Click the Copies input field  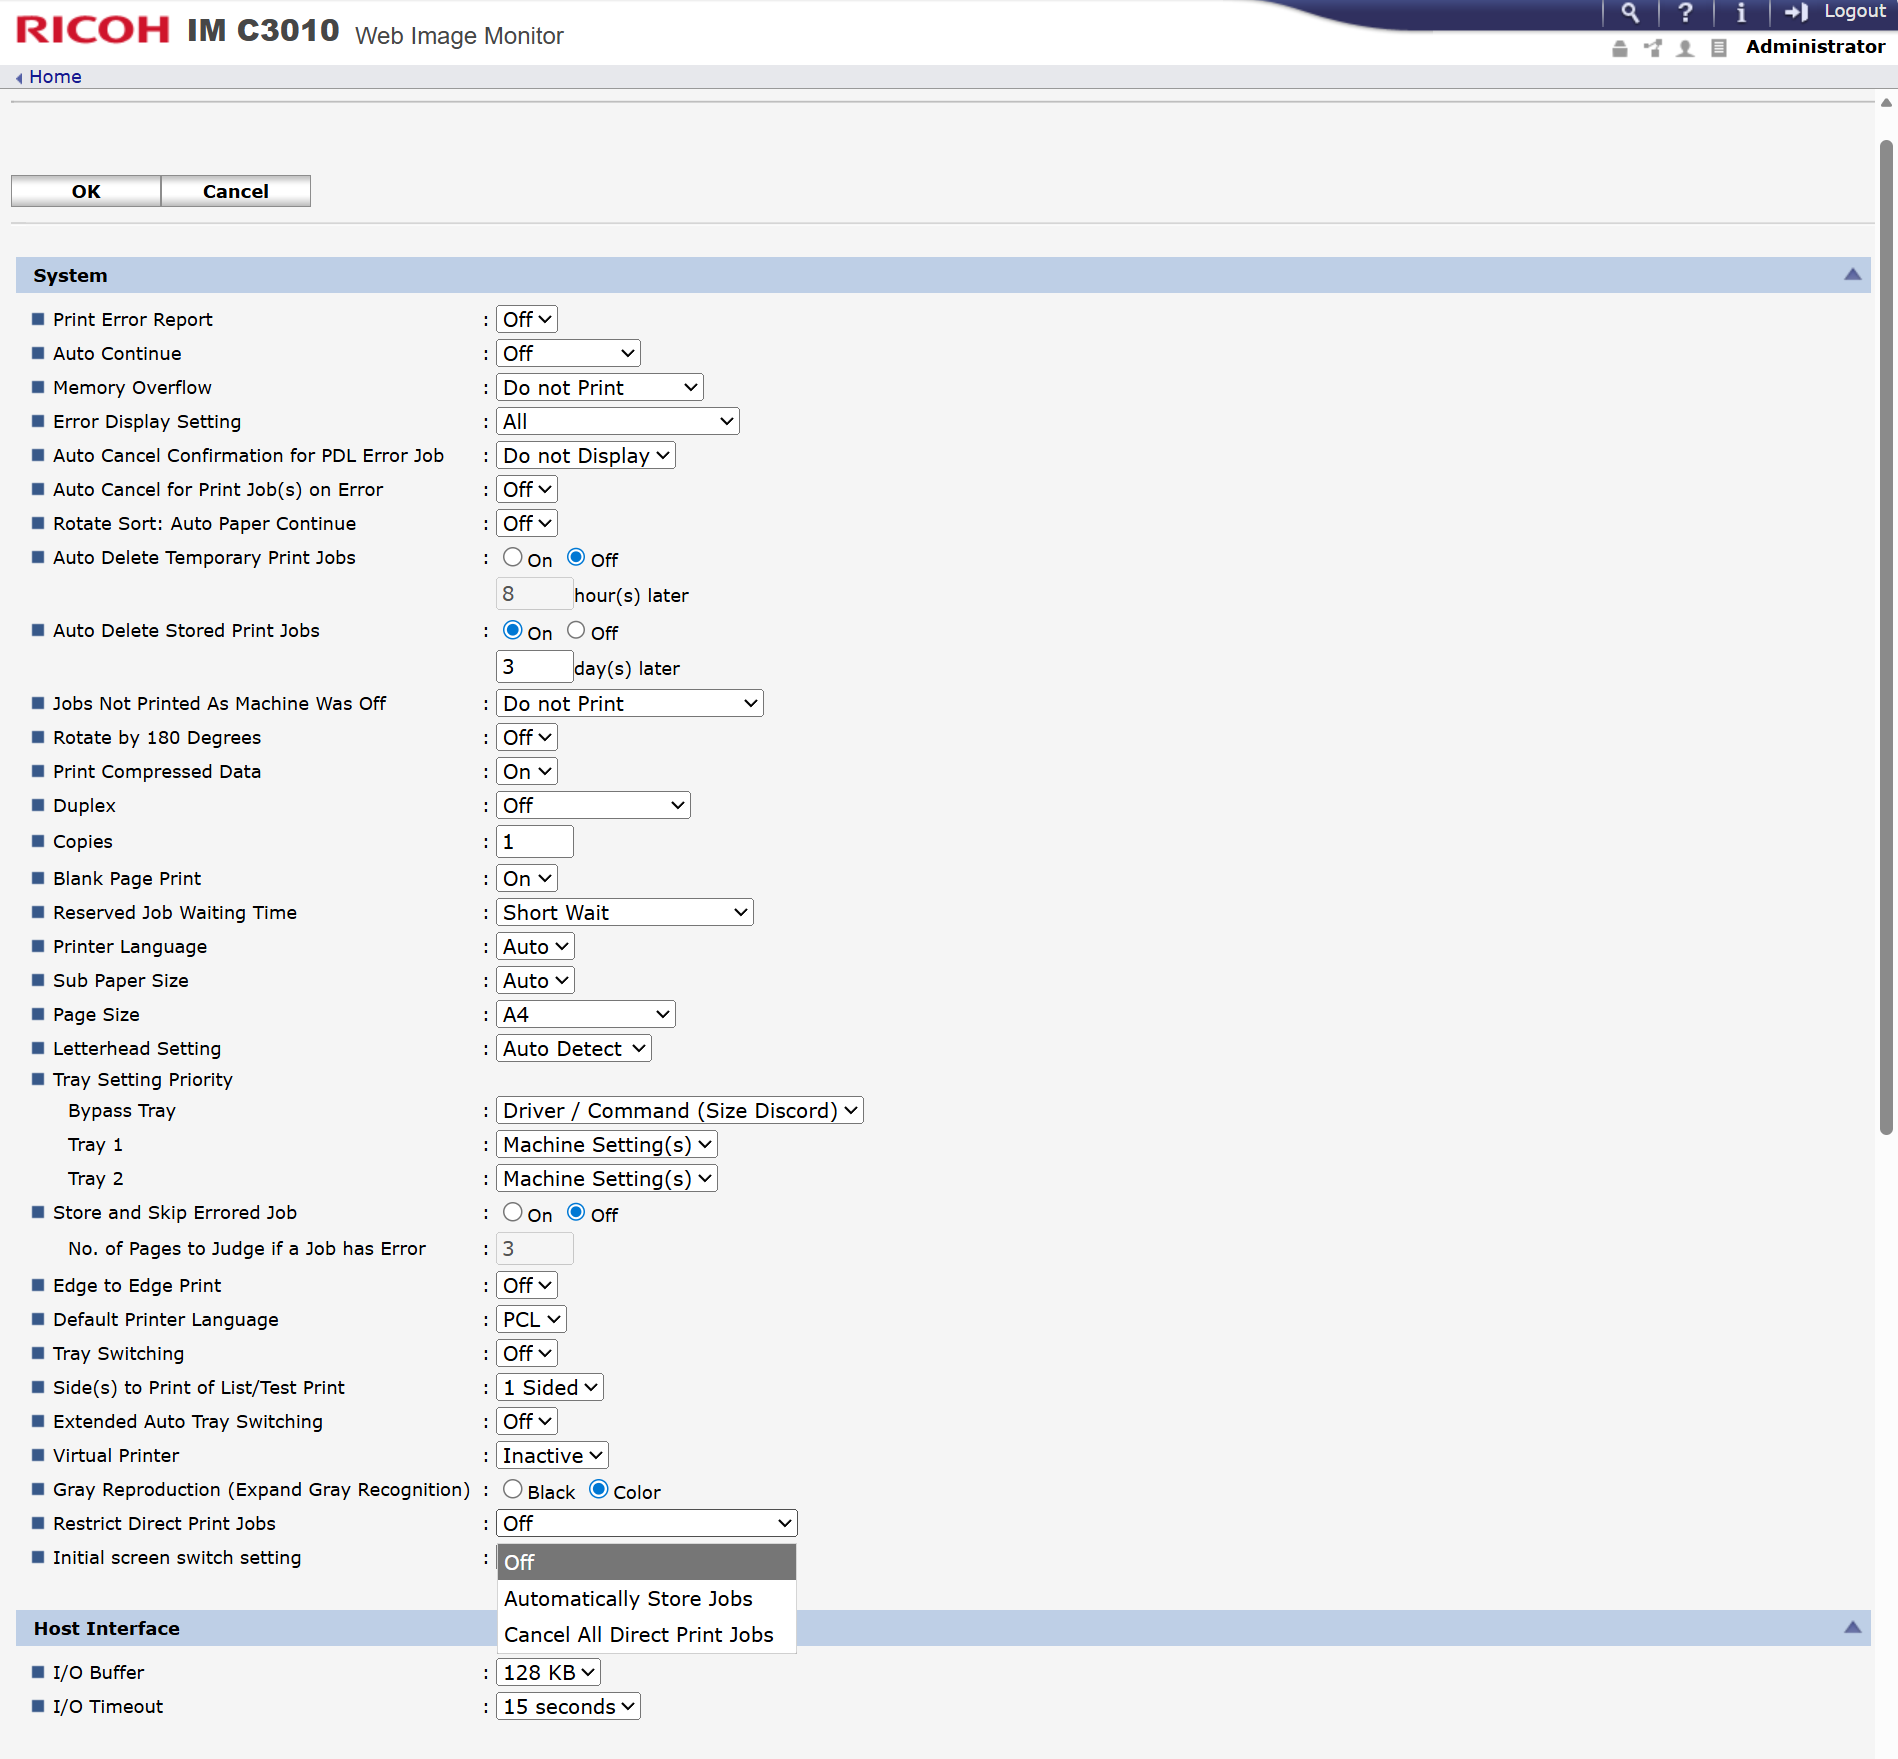(x=535, y=842)
